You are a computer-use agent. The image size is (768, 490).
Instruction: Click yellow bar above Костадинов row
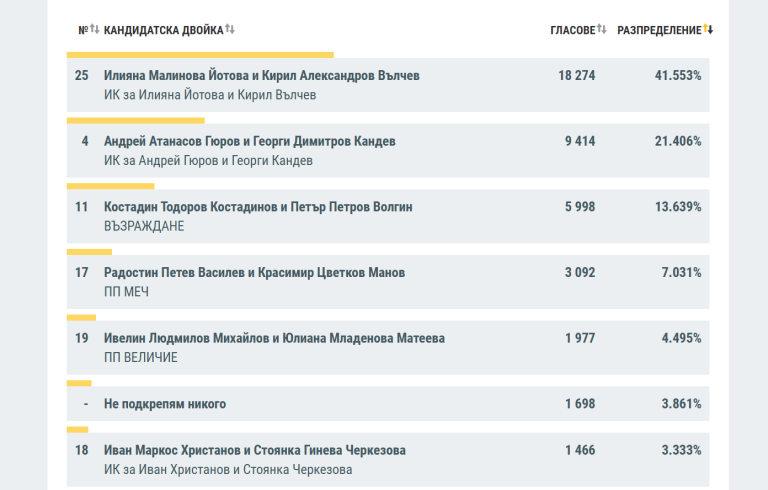tap(111, 186)
